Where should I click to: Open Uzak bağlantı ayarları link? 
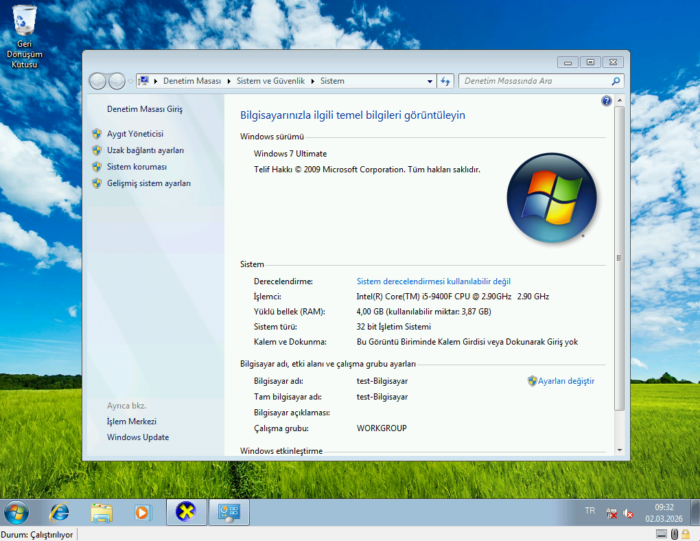[146, 150]
